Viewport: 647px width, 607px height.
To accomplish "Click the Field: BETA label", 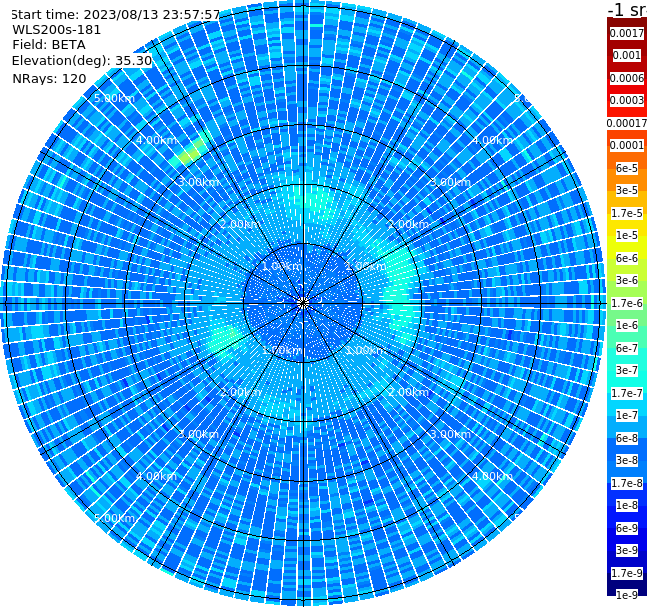I will [49, 45].
